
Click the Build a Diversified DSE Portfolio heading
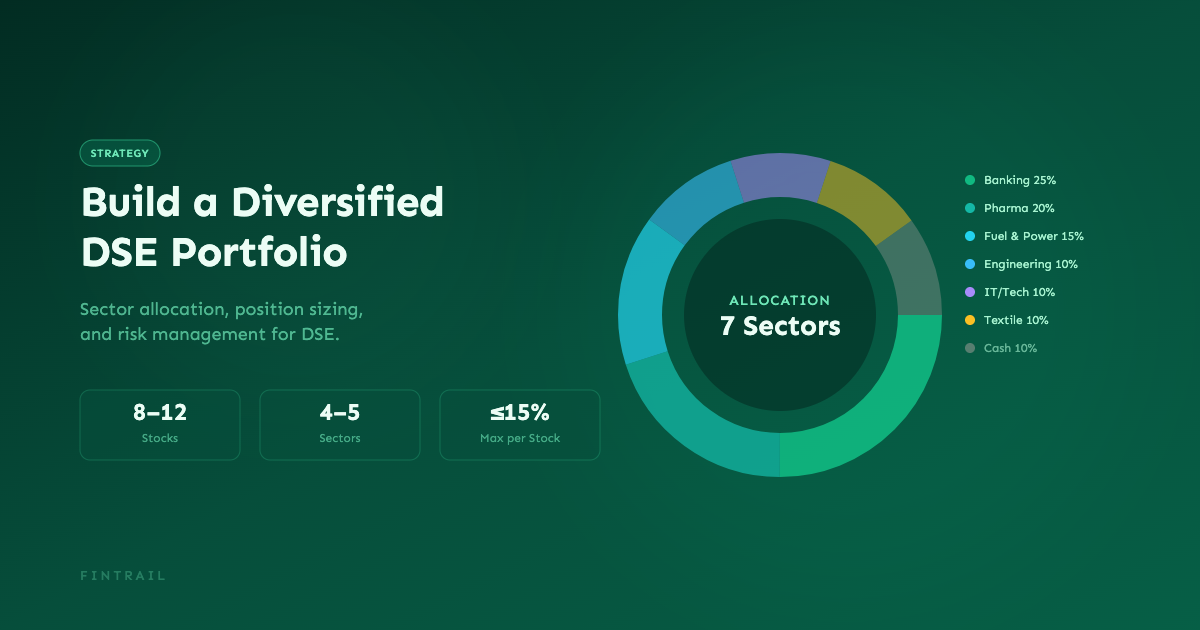pyautogui.click(x=262, y=227)
